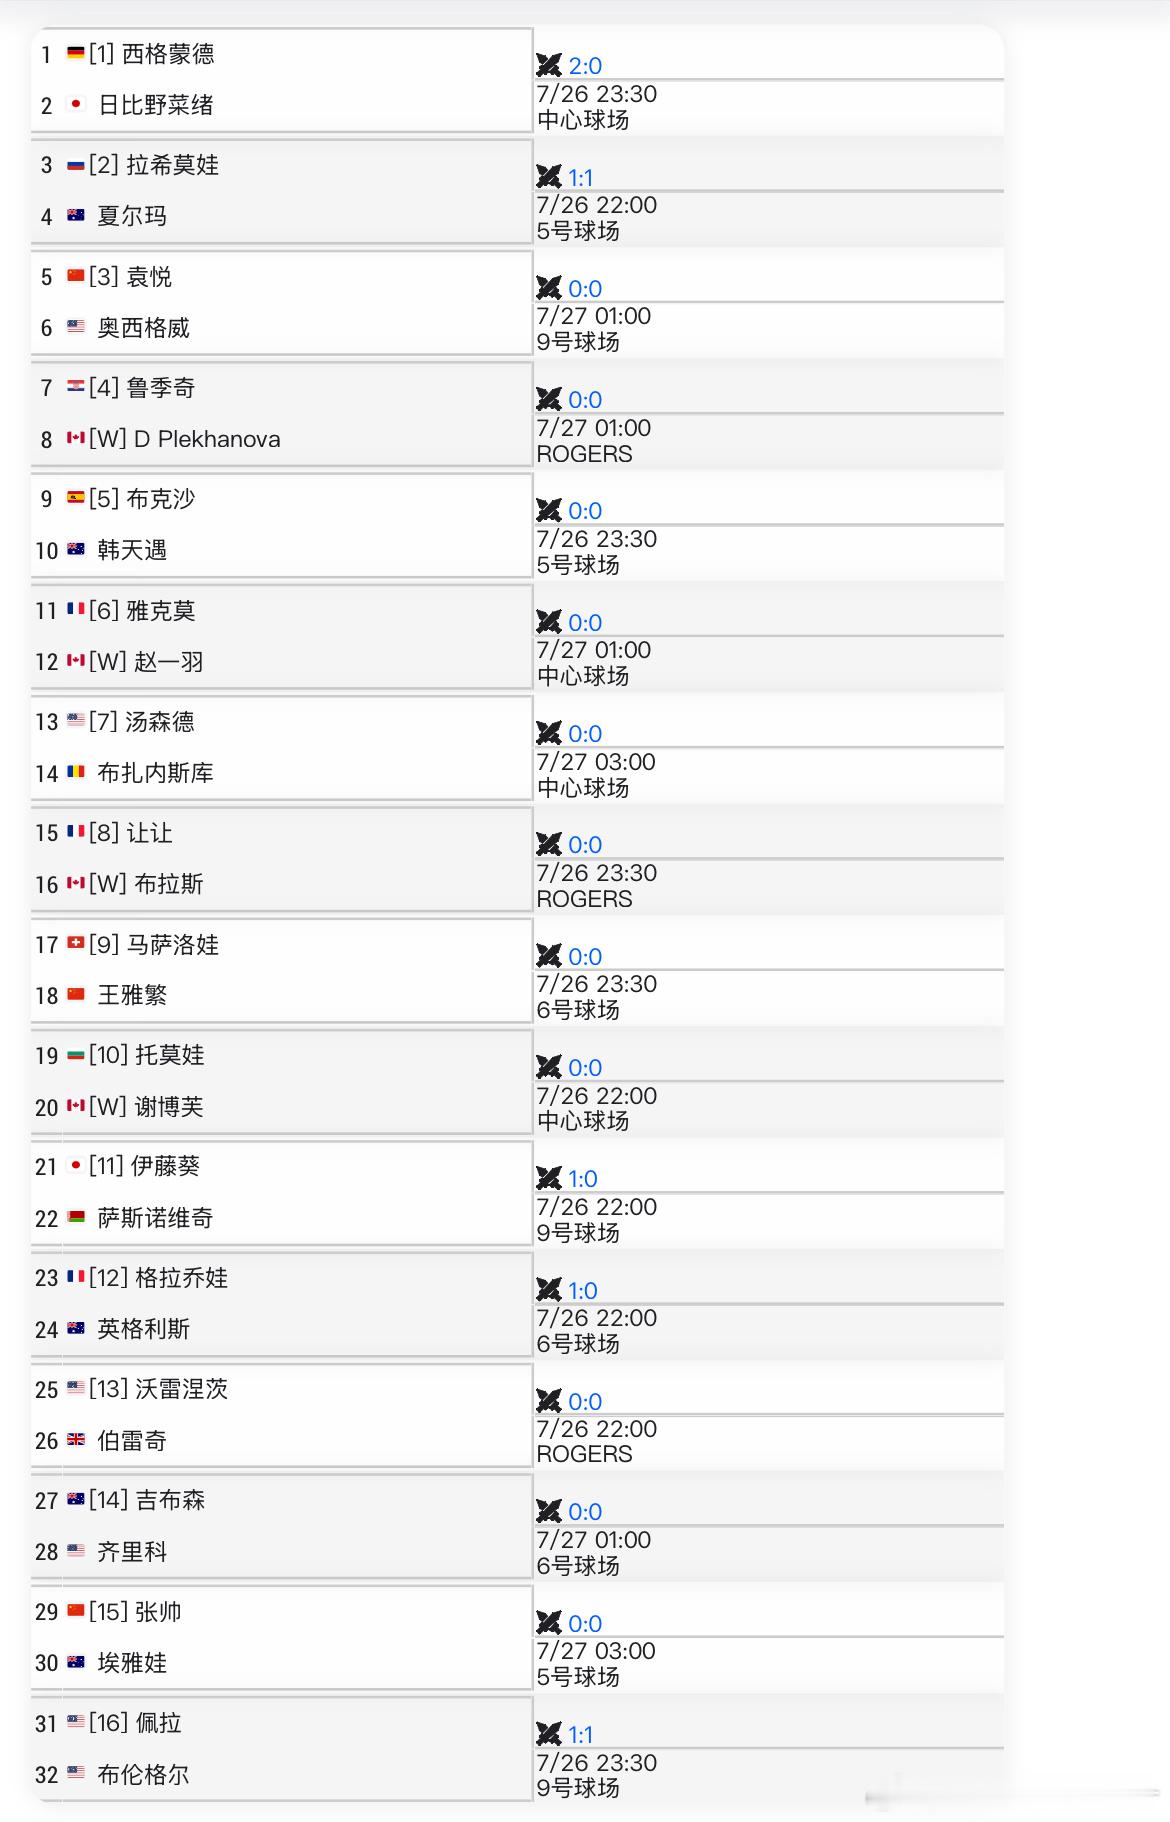Click the match icon for 袁悦 vs 奥西格威

tap(549, 288)
